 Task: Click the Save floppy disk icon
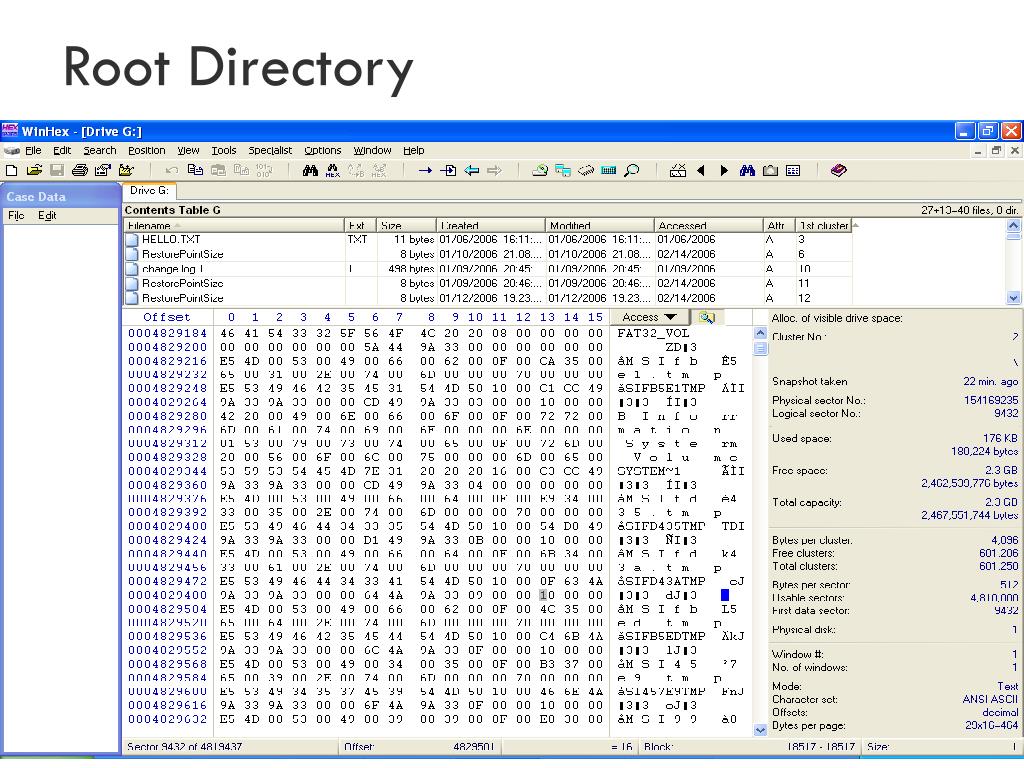[x=57, y=171]
